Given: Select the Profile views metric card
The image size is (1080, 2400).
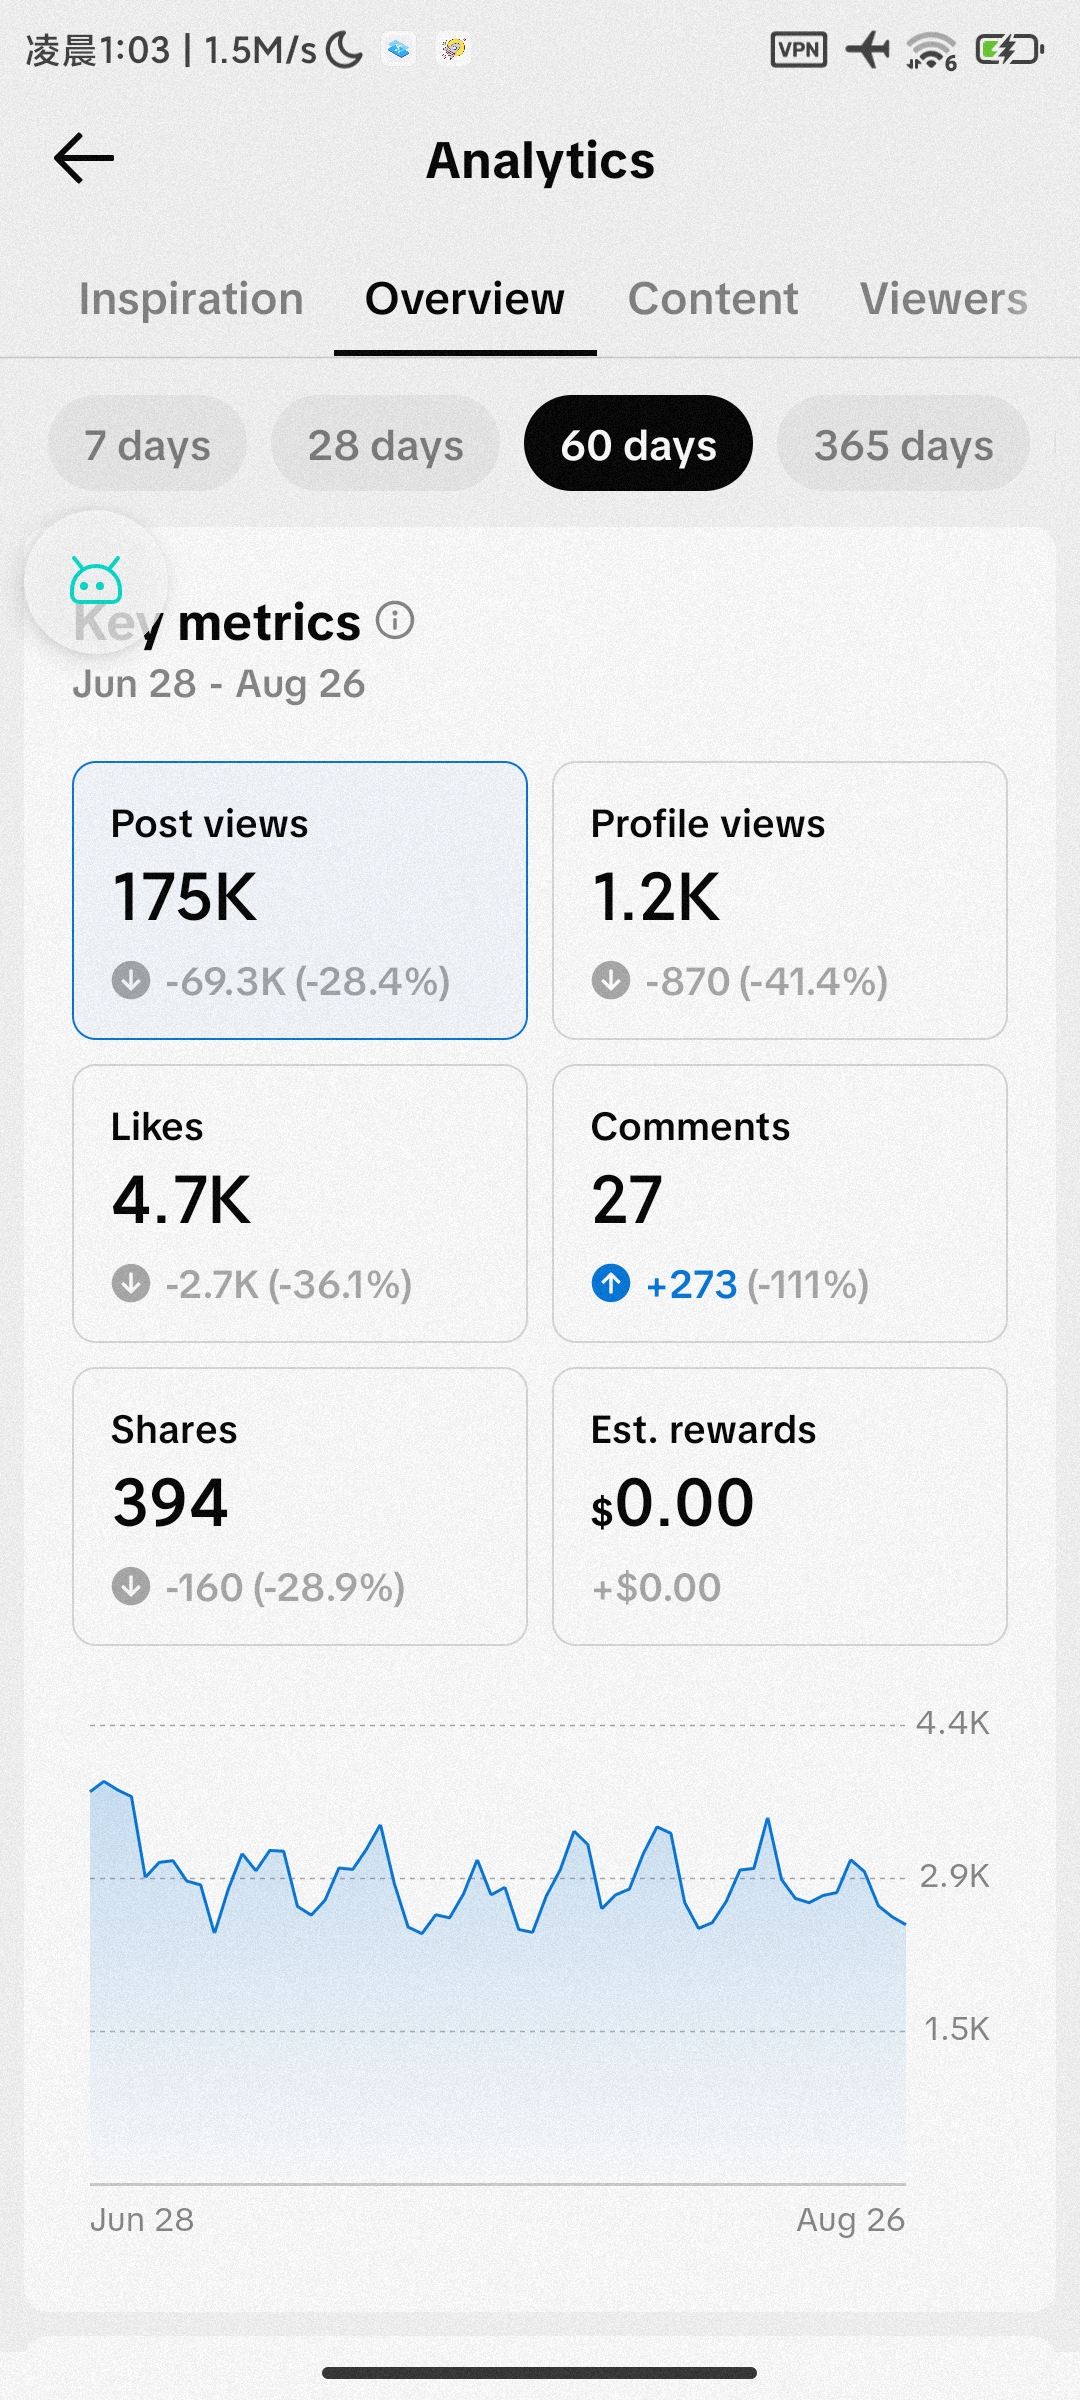Looking at the screenshot, I should point(780,900).
